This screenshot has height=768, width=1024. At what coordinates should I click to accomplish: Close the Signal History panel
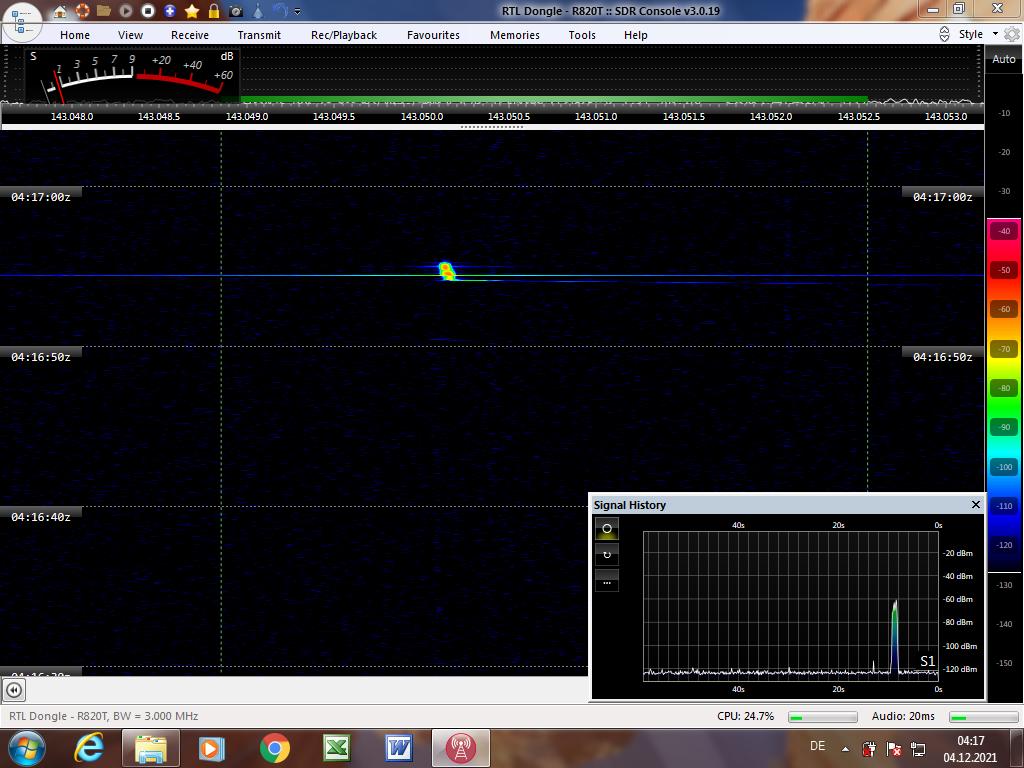[x=976, y=504]
